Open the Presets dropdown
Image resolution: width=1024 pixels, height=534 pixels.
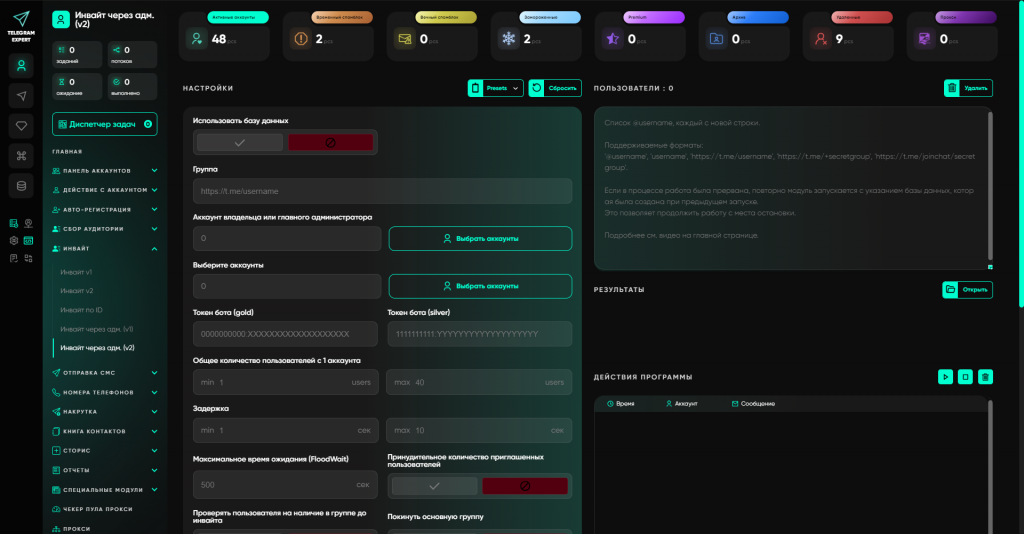point(496,88)
